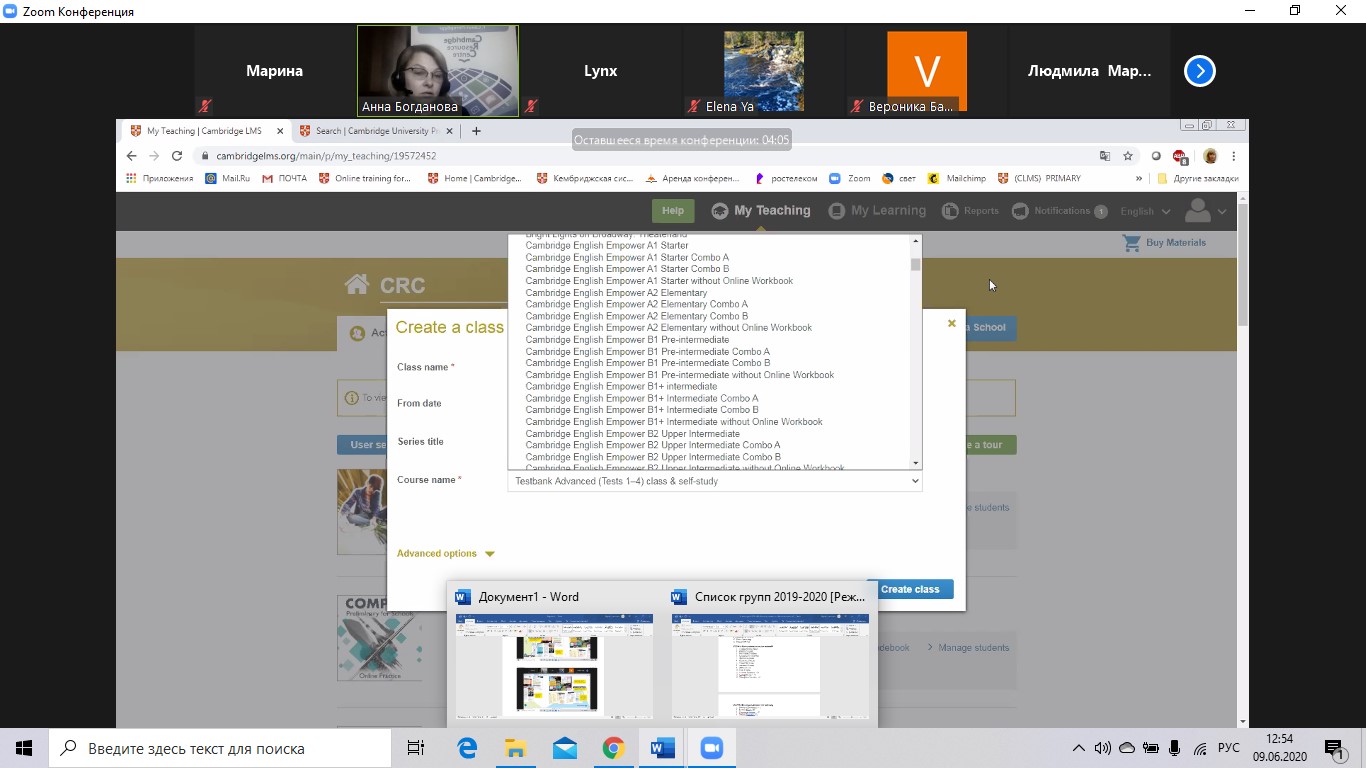Image resolution: width=1366 pixels, height=768 pixels.
Task: Bookmark this page with star icon
Action: pos(1128,156)
